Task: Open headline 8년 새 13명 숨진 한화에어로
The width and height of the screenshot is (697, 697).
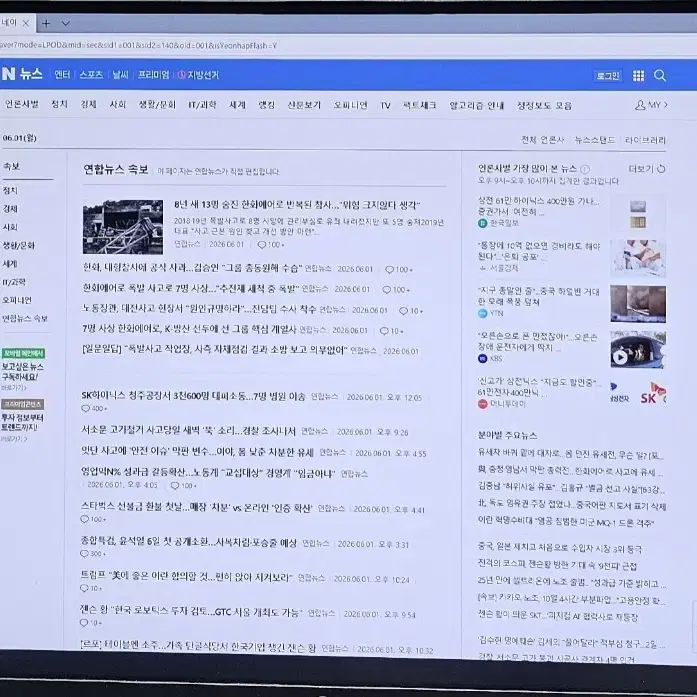Action: 297,205
